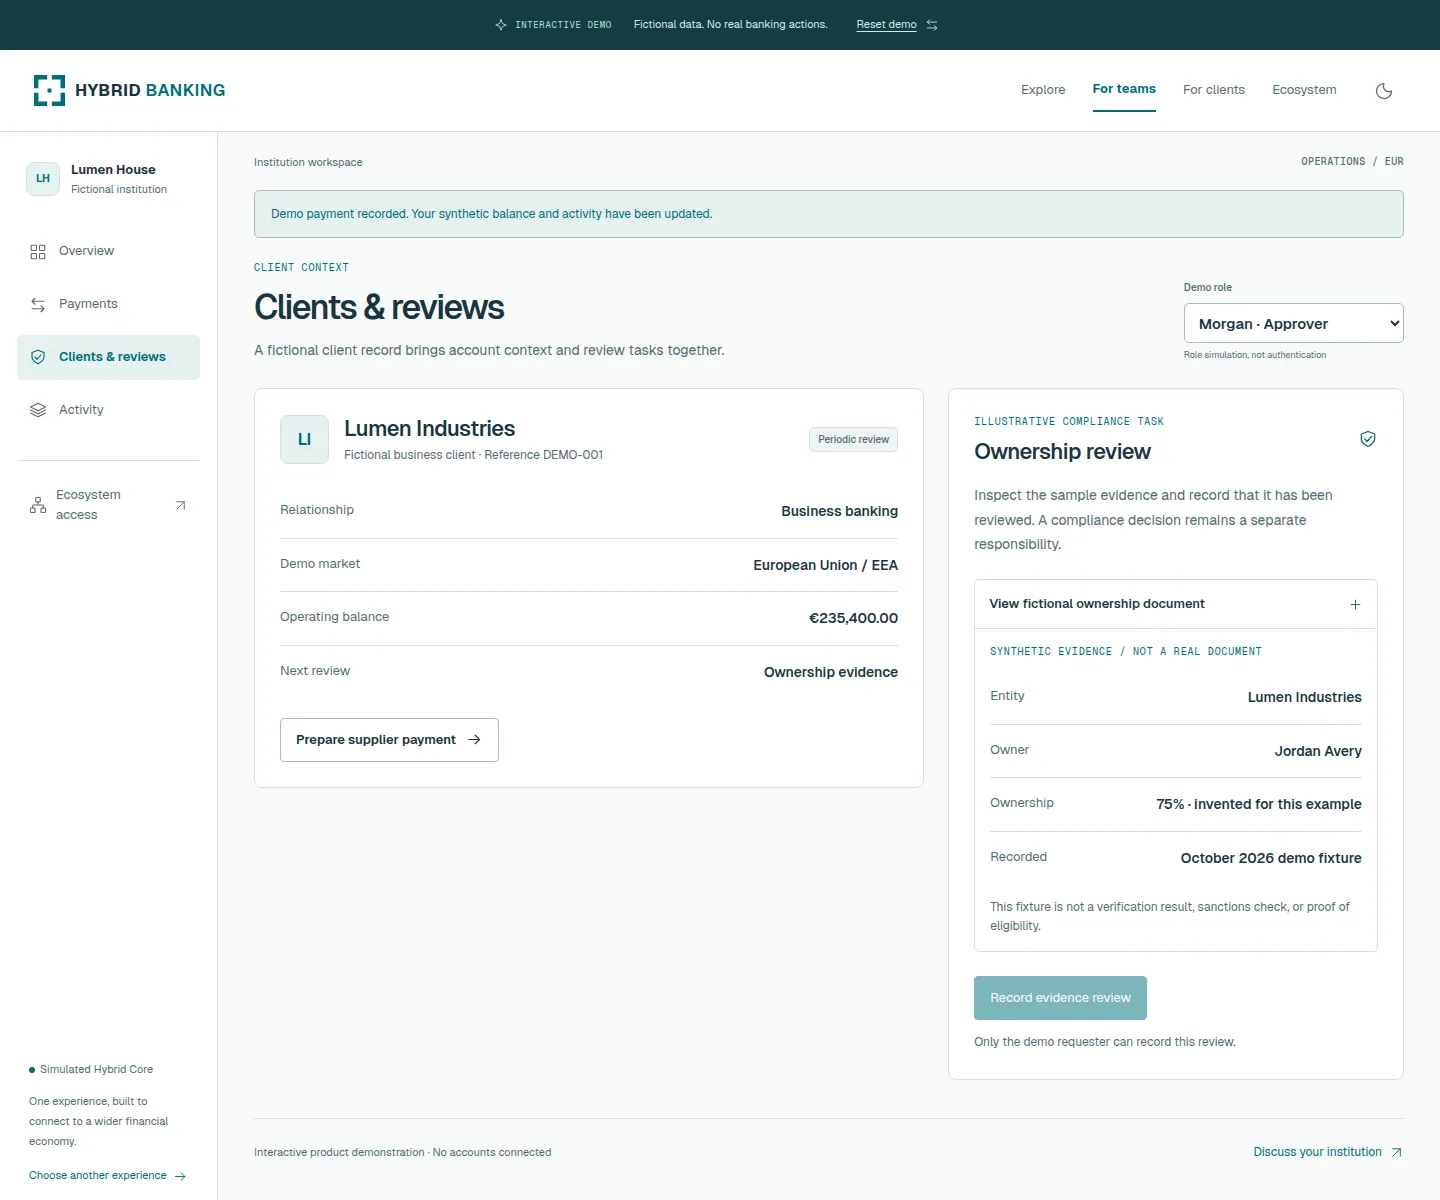Click the OPERATIONS / EUR breadcrumb text
This screenshot has width=1440, height=1200.
coord(1352,161)
